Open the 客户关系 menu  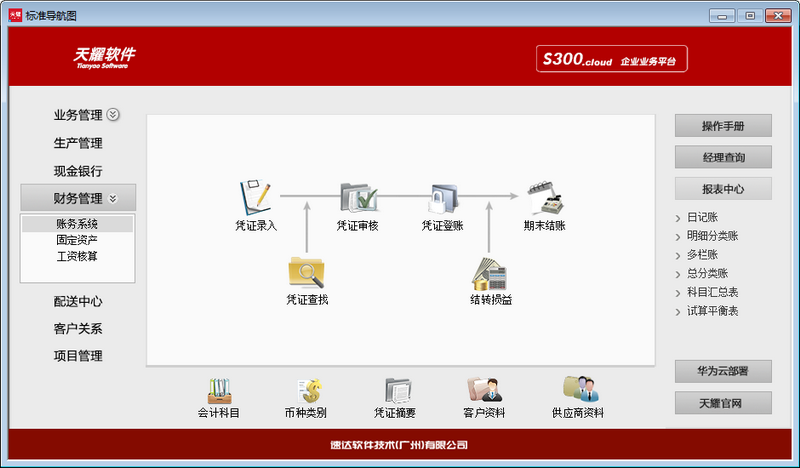78,329
